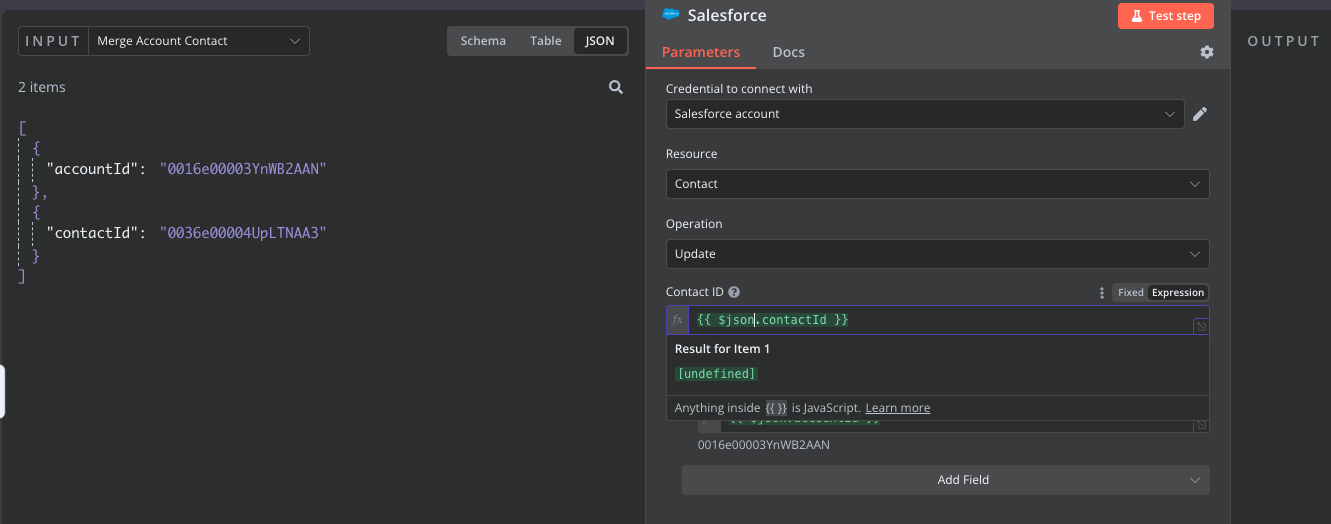Open node settings gear icon

1207,52
